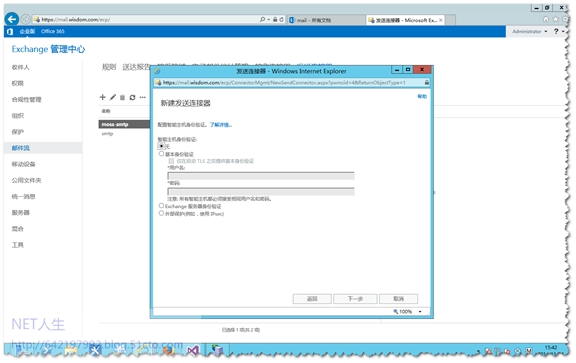This screenshot has height=363, width=576.
Task: Add new send connector with plus icon
Action: click(x=102, y=97)
